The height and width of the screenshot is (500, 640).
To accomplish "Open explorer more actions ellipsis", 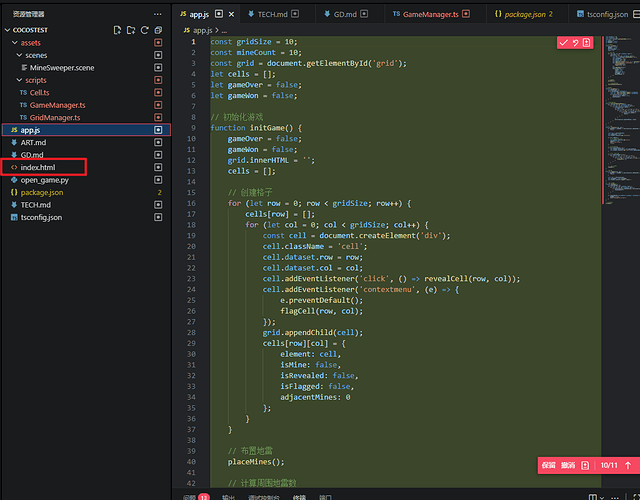I will click(x=158, y=14).
